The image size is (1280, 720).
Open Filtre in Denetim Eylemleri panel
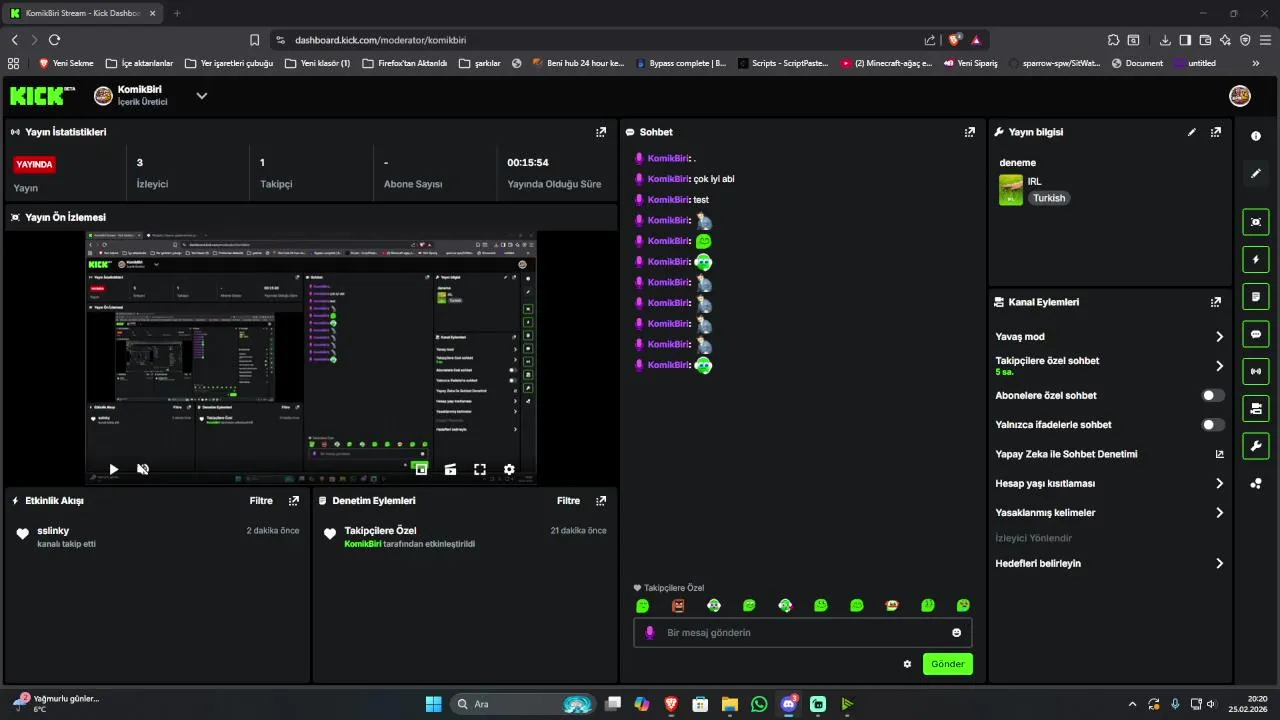(568, 501)
